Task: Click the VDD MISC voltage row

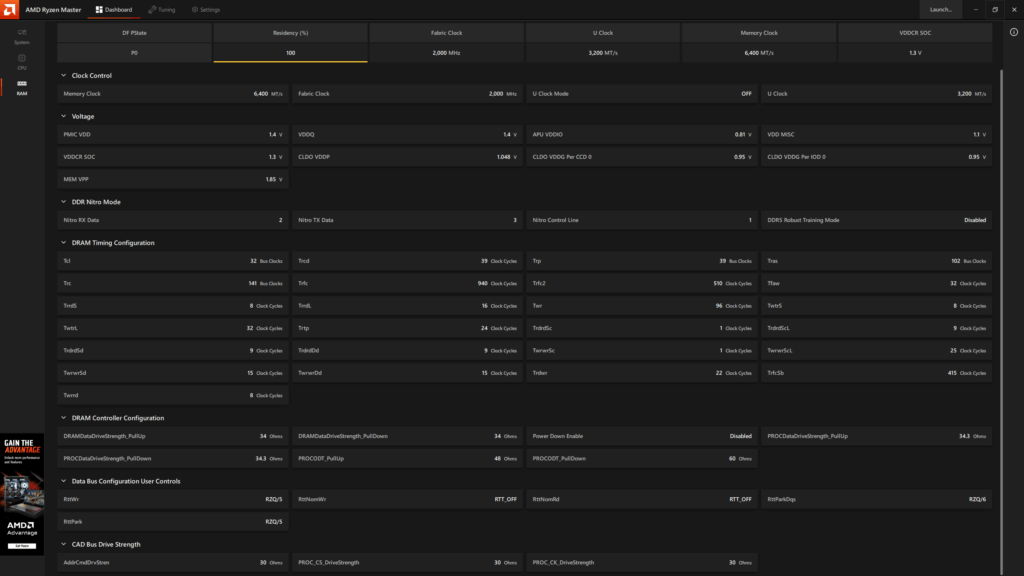Action: click(876, 135)
